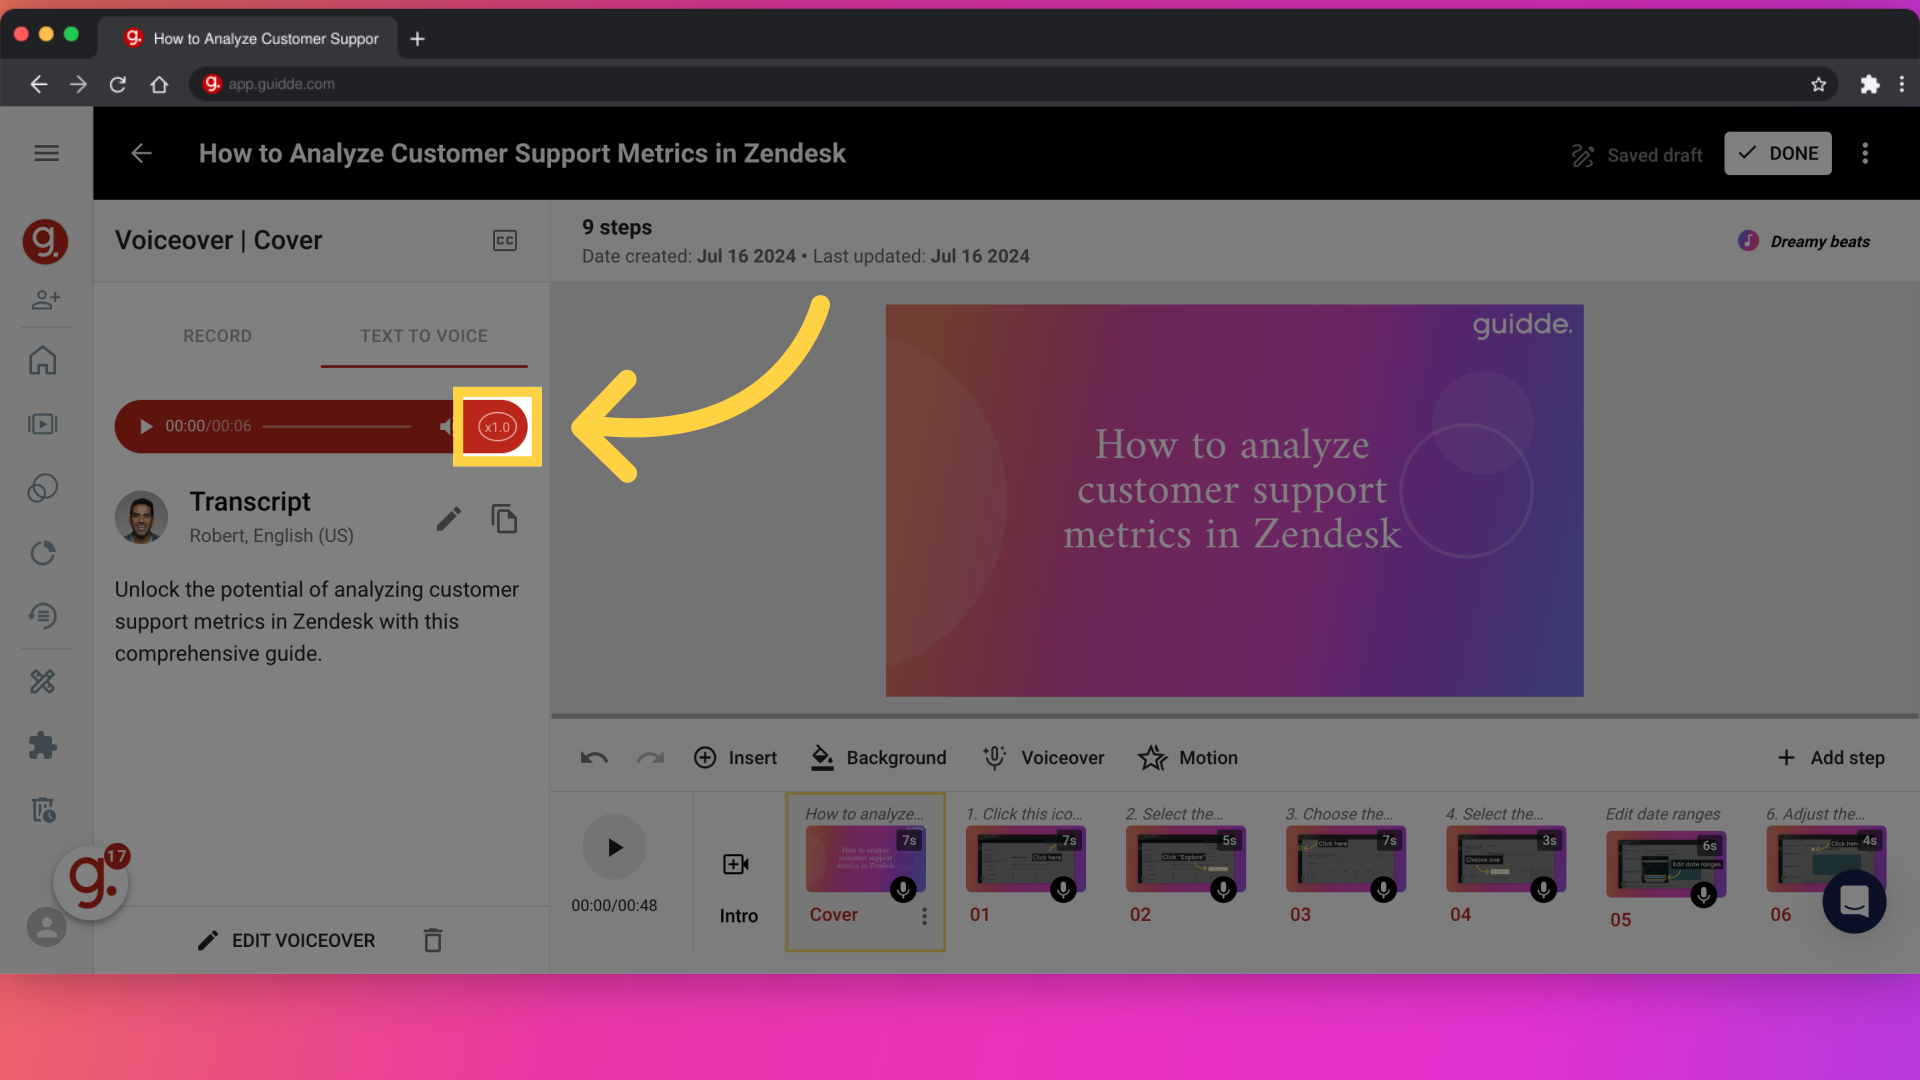The height and width of the screenshot is (1080, 1920).
Task: Open the chat support bubble
Action: [x=1854, y=901]
